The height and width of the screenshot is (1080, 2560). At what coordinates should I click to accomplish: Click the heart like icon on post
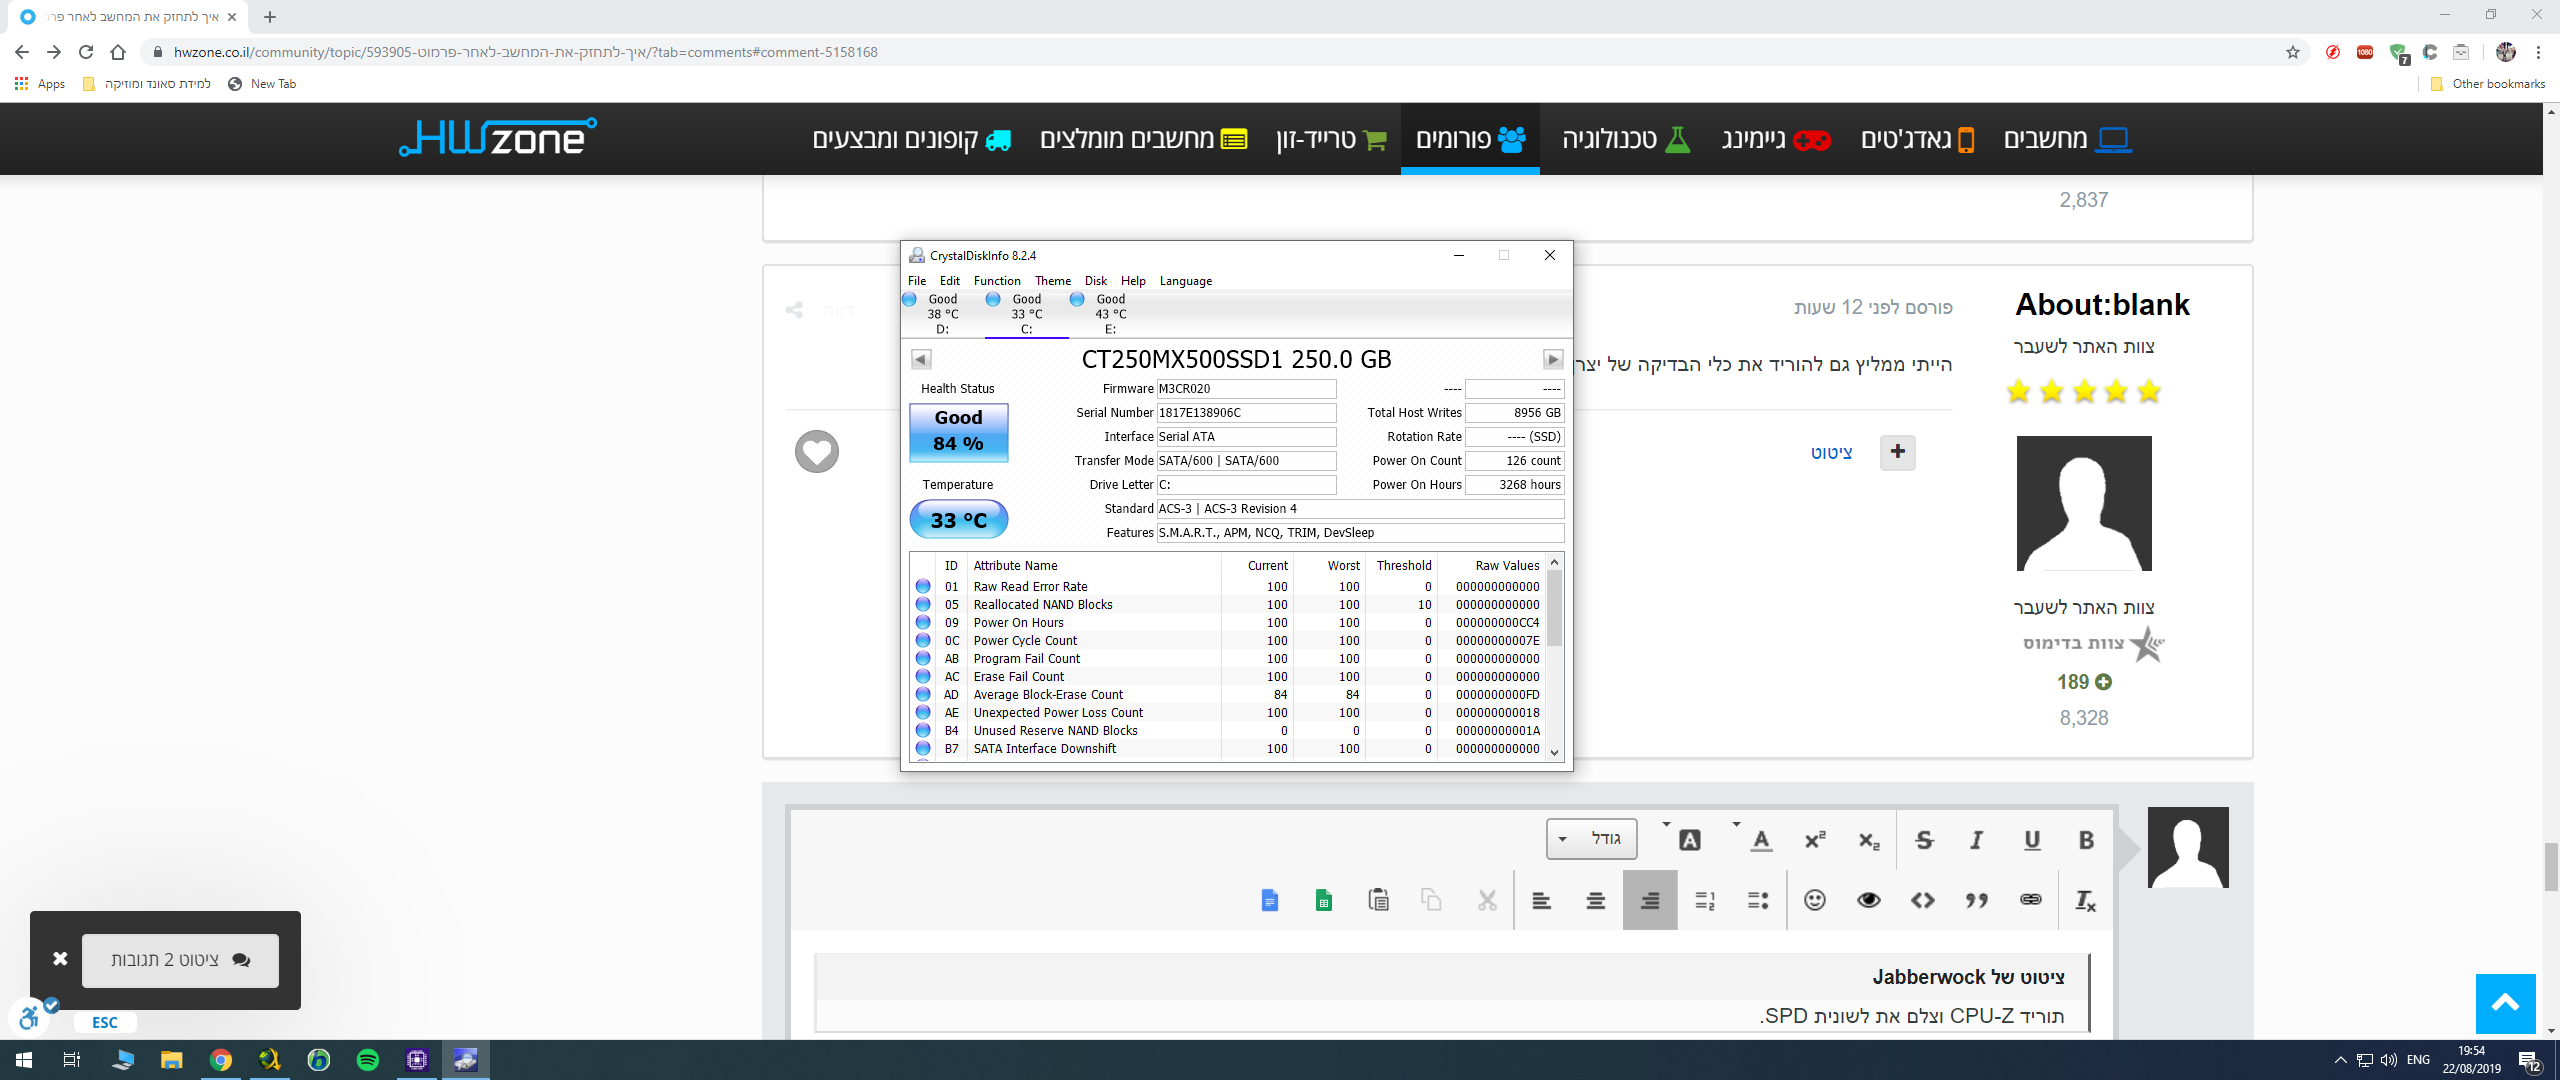(x=816, y=451)
